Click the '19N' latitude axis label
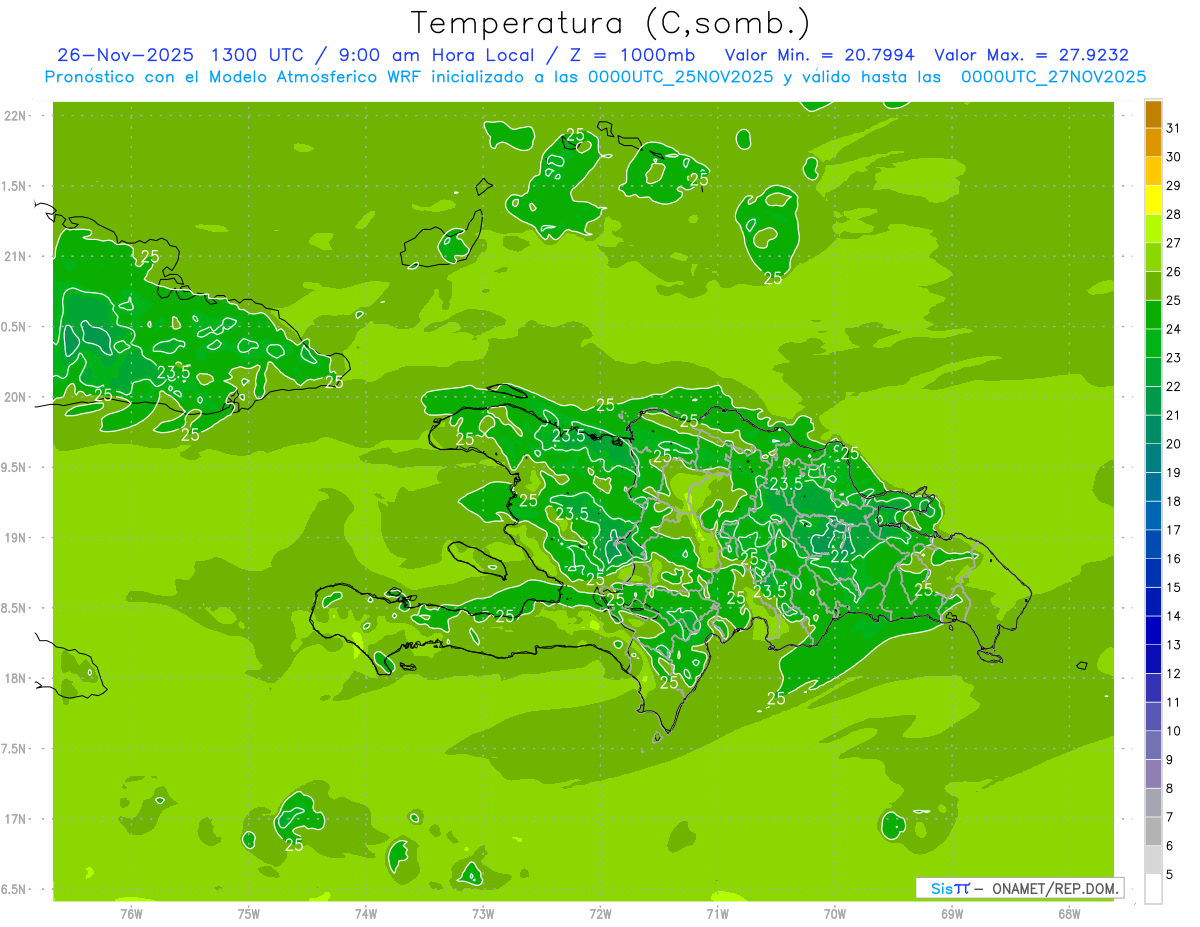Viewport: 1200px width, 927px height. coord(17,538)
